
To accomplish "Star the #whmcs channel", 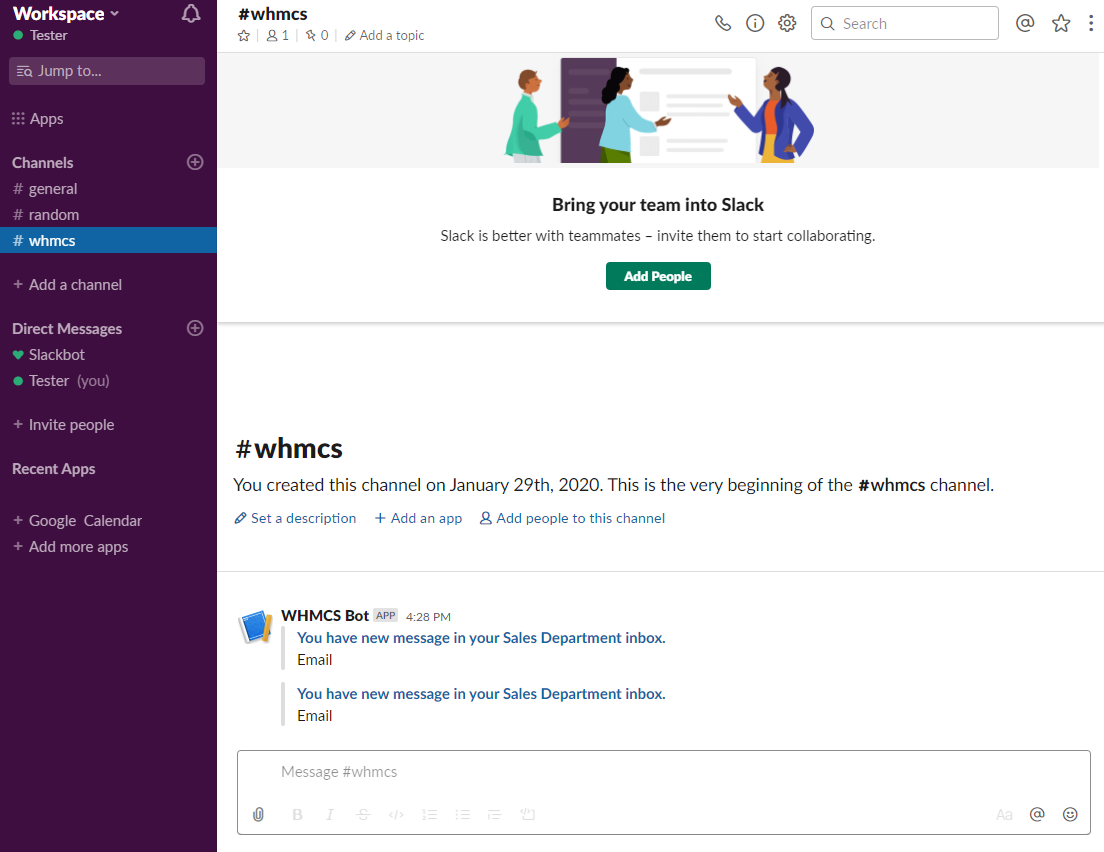I will point(244,35).
